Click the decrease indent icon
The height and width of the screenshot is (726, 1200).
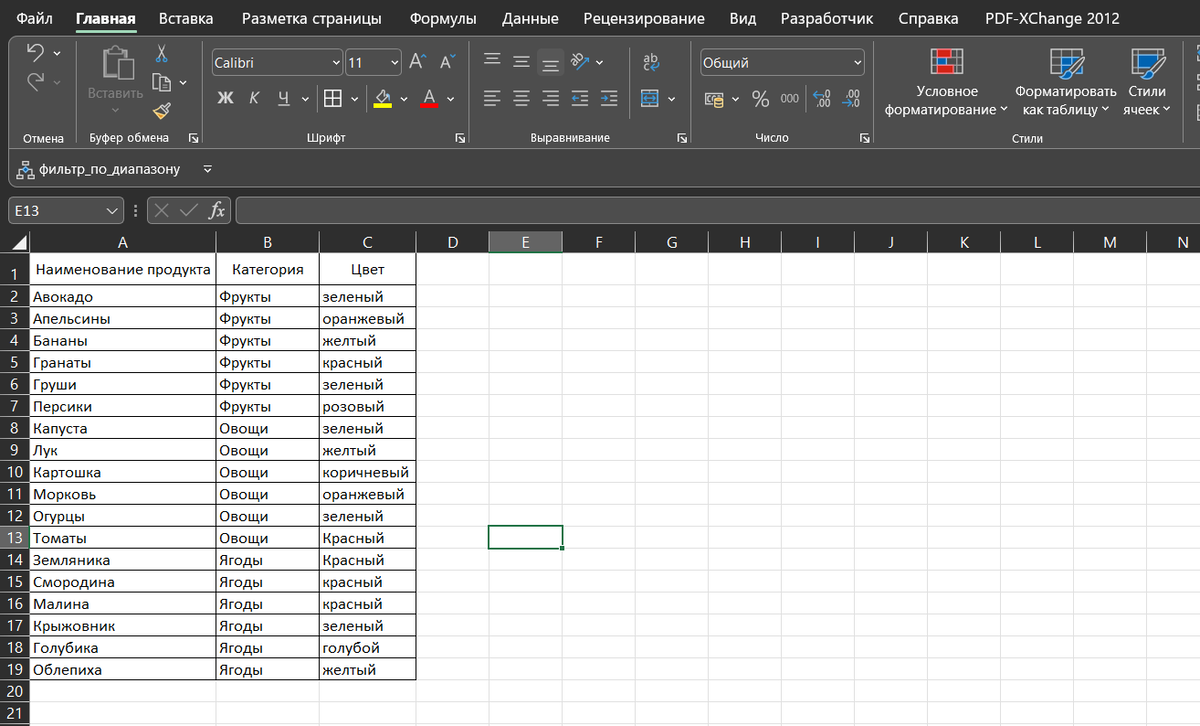coord(580,98)
